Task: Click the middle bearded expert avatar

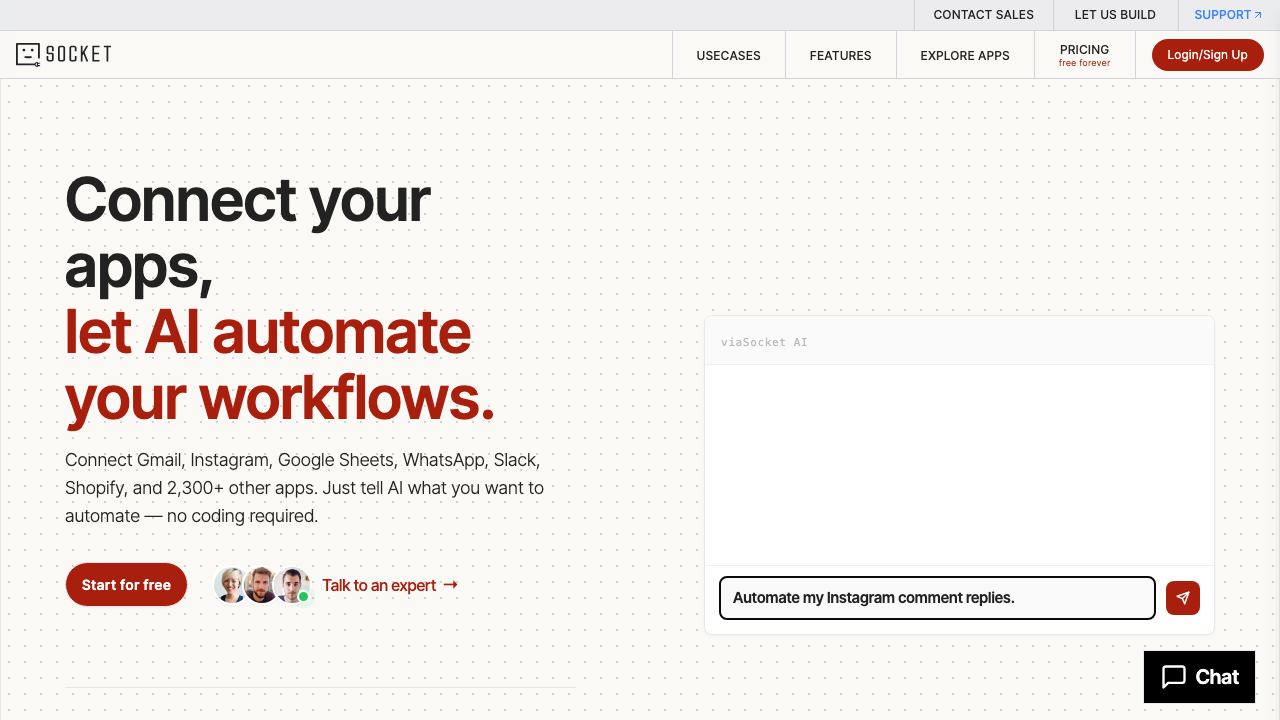Action: coord(261,585)
